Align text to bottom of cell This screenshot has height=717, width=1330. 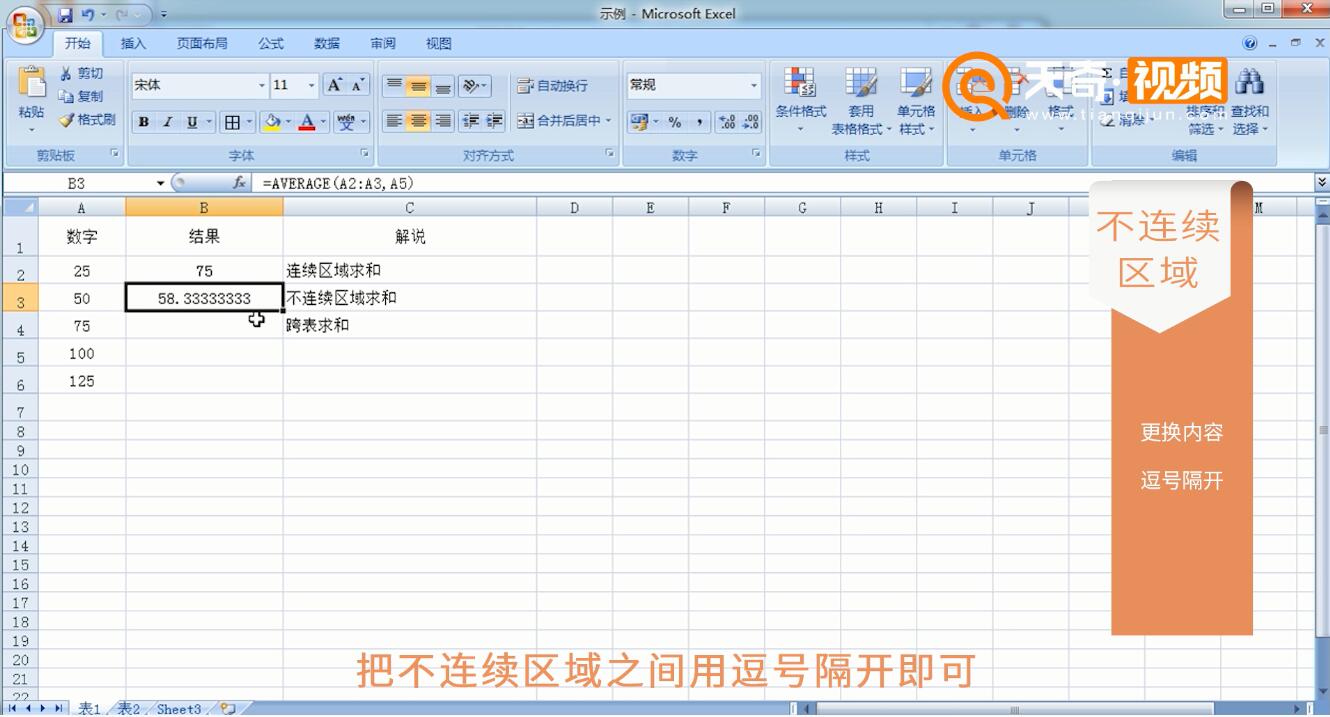442,86
